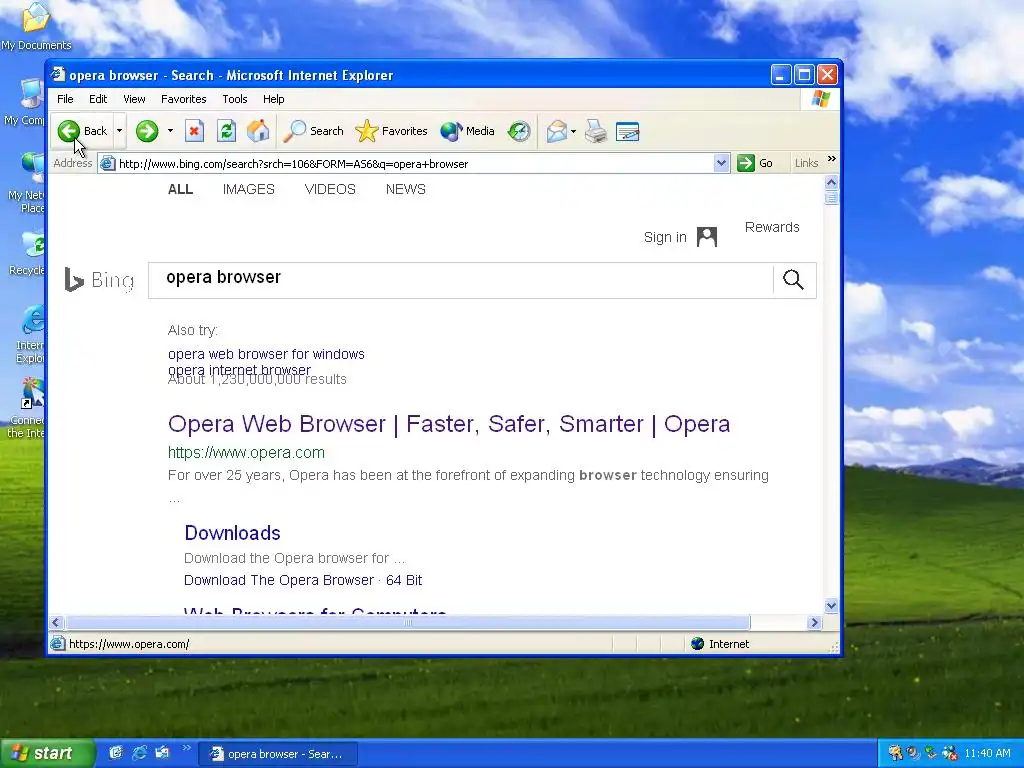Click the horizontal scrollbar left arrow

(56, 622)
